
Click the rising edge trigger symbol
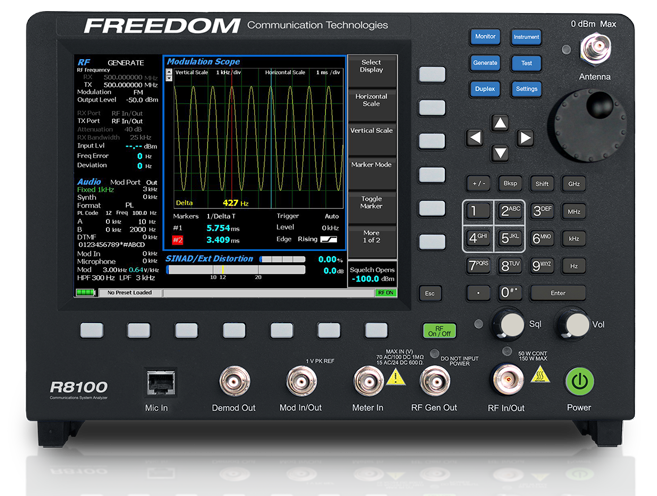click(x=328, y=239)
